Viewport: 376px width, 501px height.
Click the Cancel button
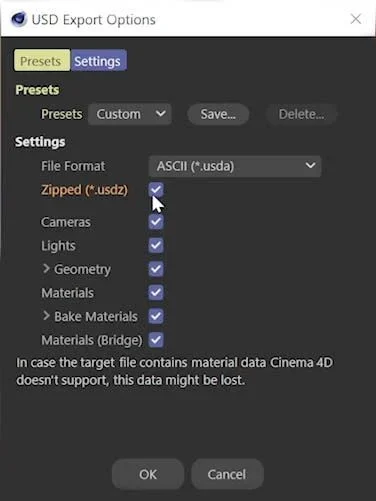point(227,474)
